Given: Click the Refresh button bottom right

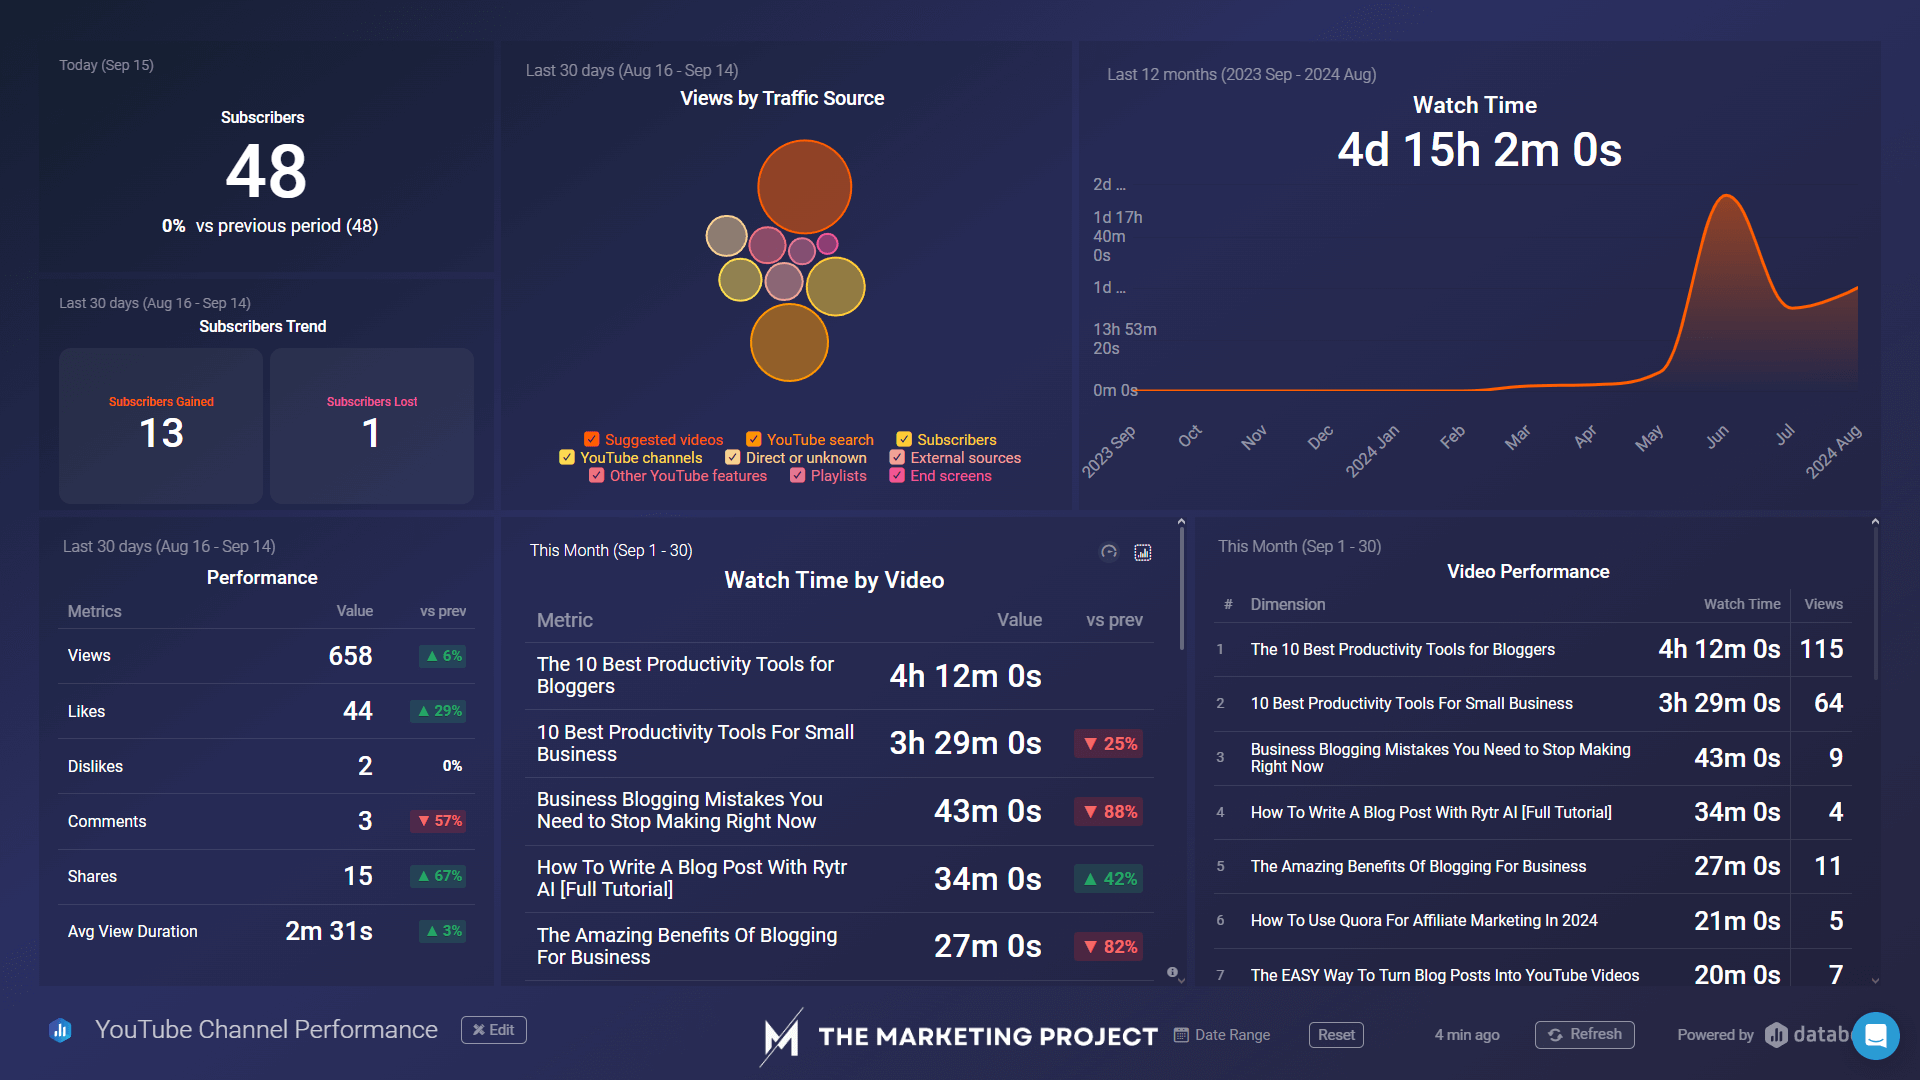Looking at the screenshot, I should tap(1582, 1031).
